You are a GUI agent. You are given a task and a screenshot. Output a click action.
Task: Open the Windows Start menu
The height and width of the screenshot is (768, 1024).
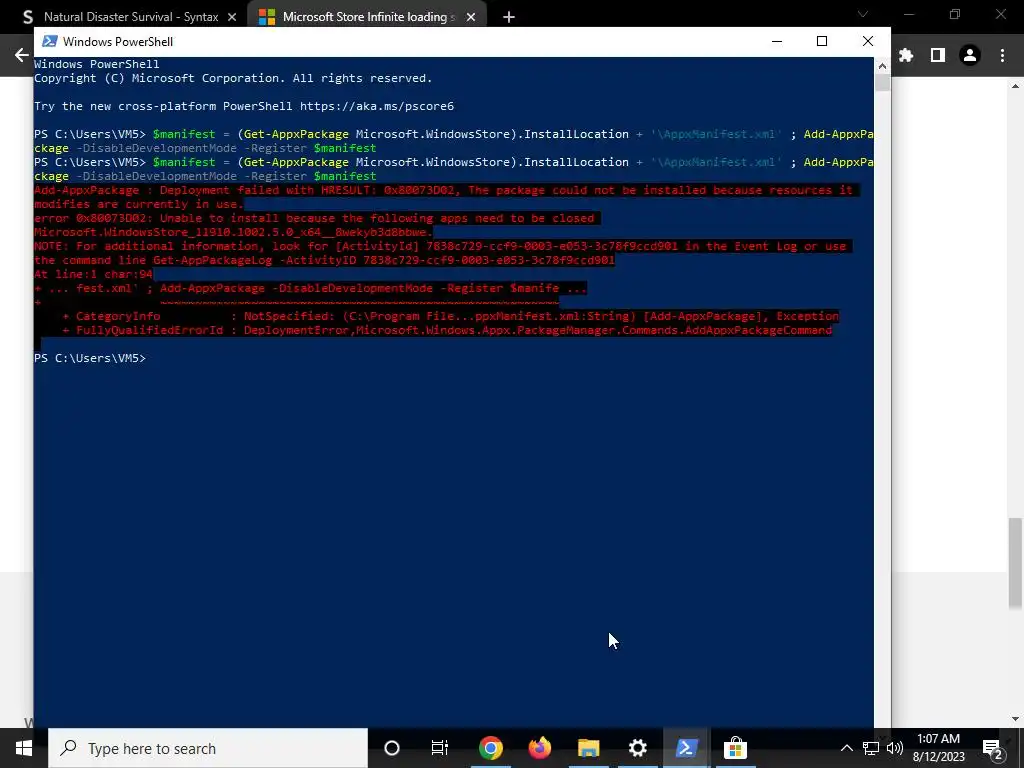coord(24,748)
